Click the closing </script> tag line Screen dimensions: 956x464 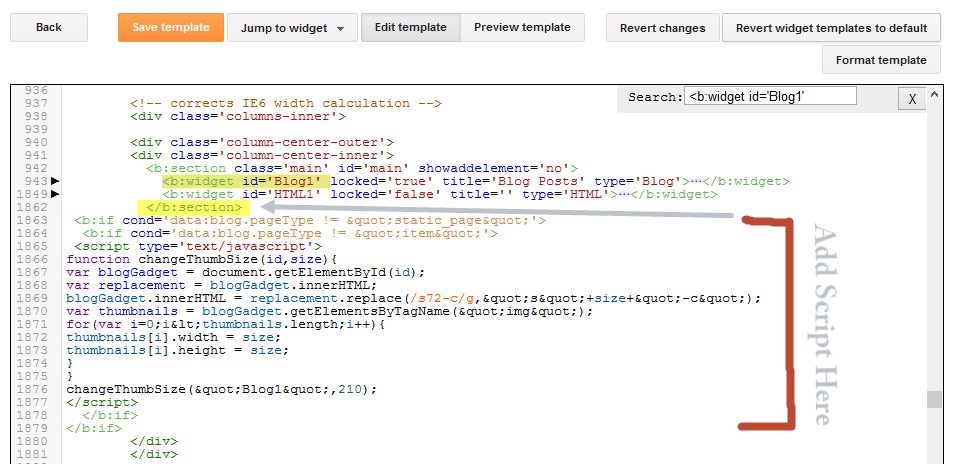(102, 402)
